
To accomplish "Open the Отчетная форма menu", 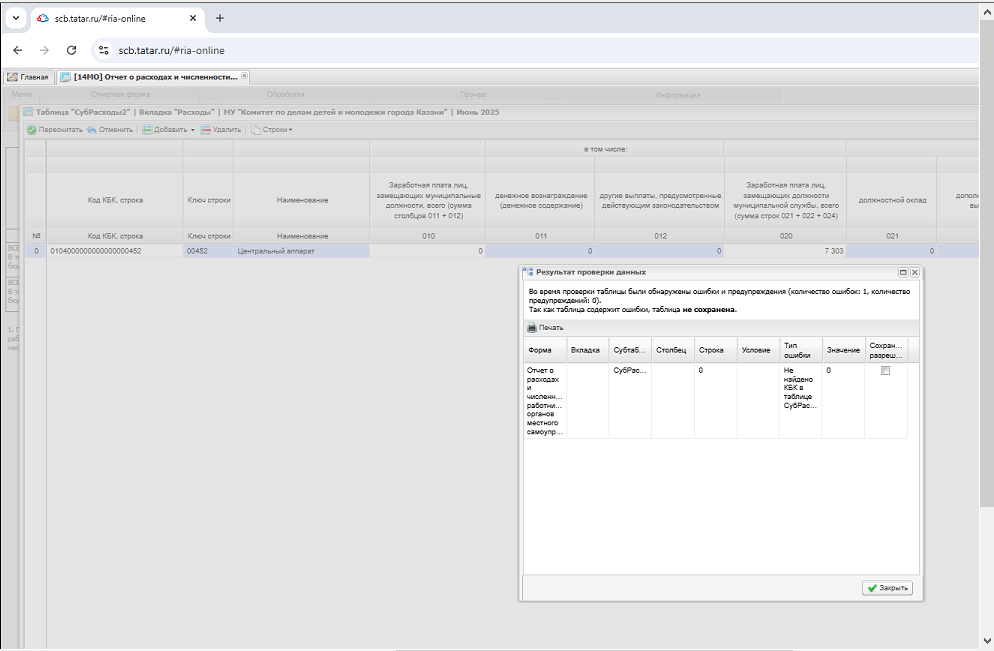I will (120, 94).
